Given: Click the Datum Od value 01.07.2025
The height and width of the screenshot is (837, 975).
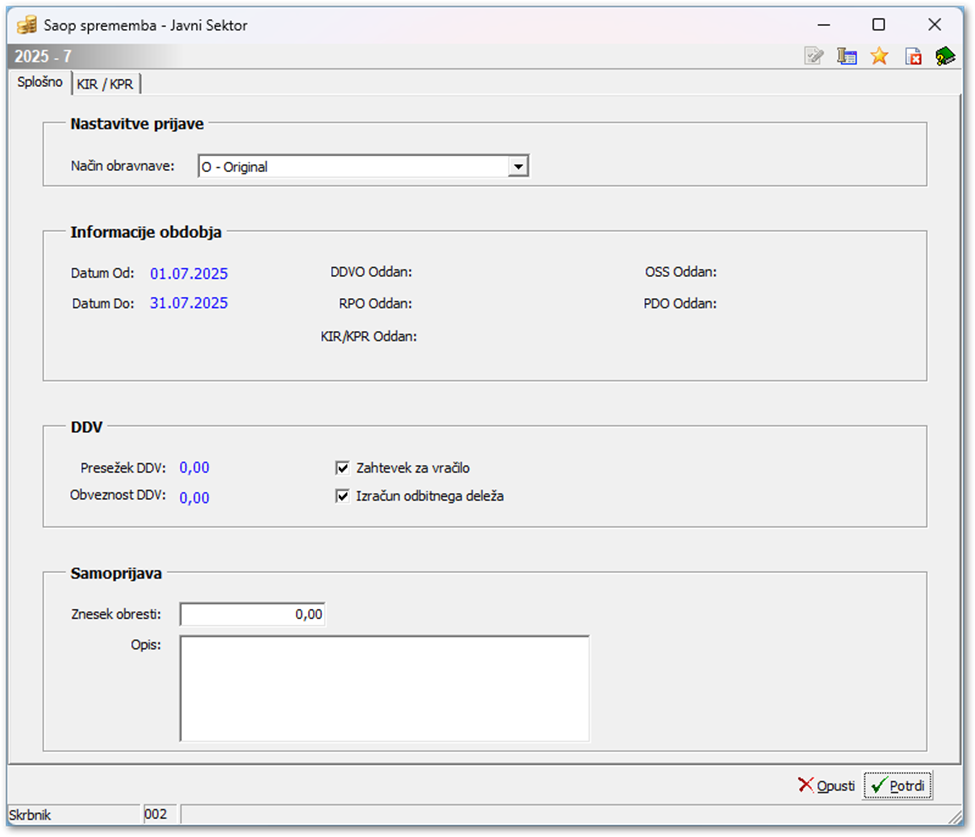Looking at the screenshot, I should pos(189,274).
